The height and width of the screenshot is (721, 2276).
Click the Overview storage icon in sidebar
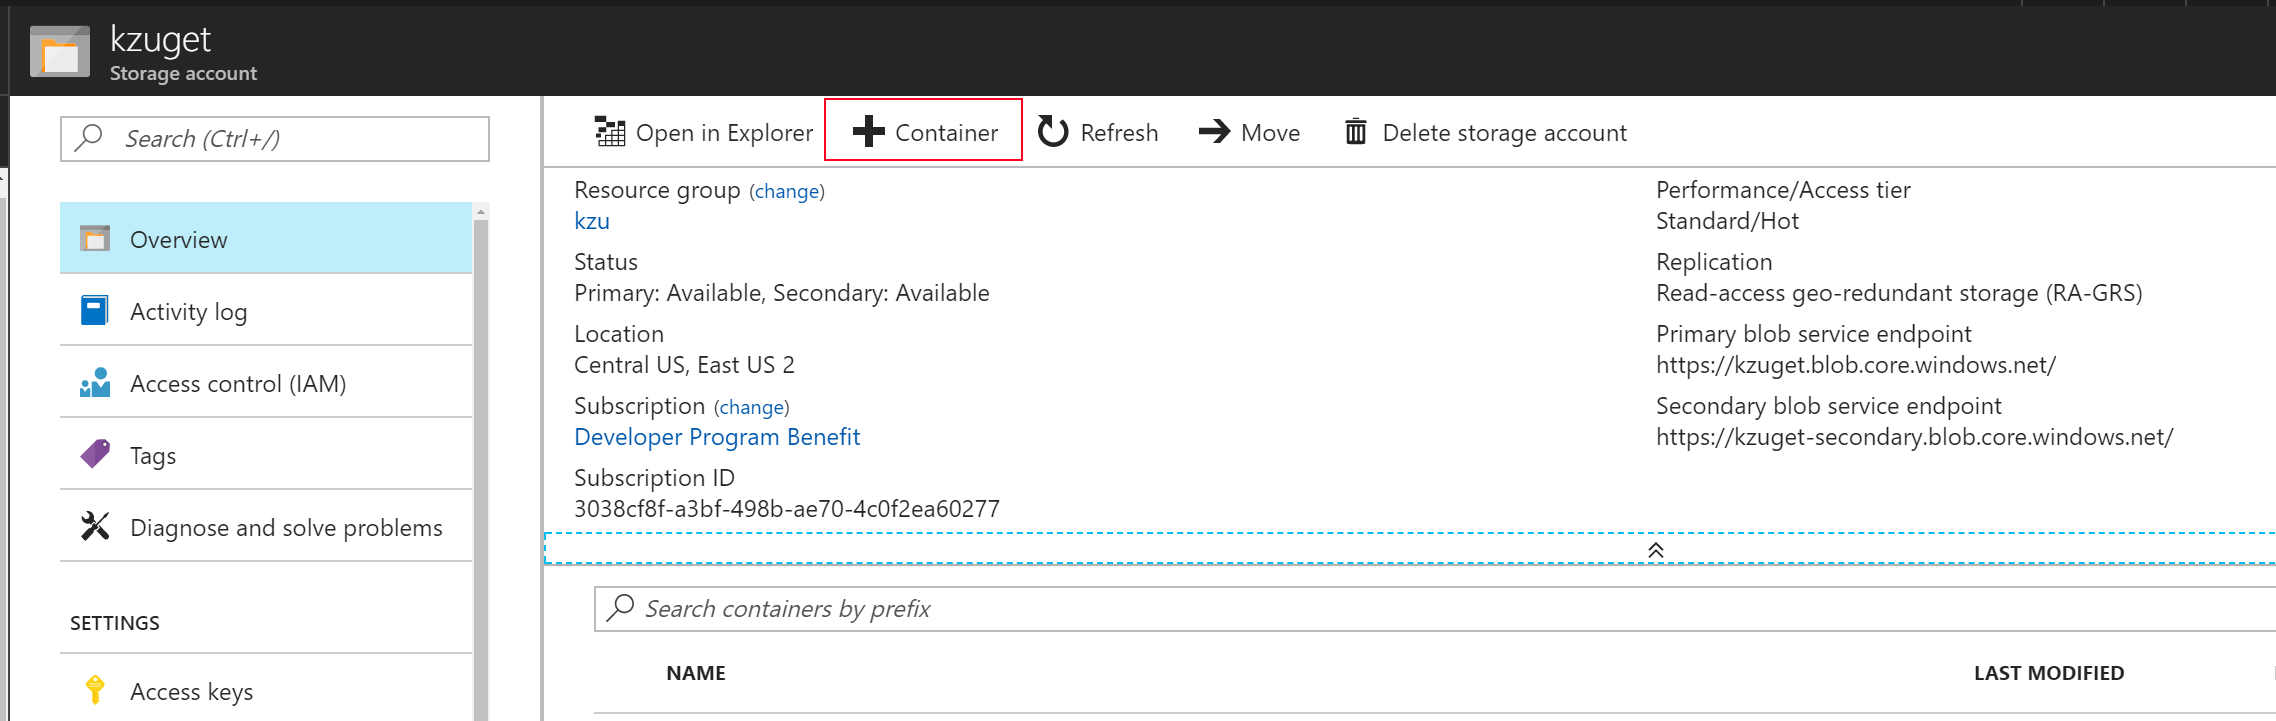pyautogui.click(x=95, y=238)
